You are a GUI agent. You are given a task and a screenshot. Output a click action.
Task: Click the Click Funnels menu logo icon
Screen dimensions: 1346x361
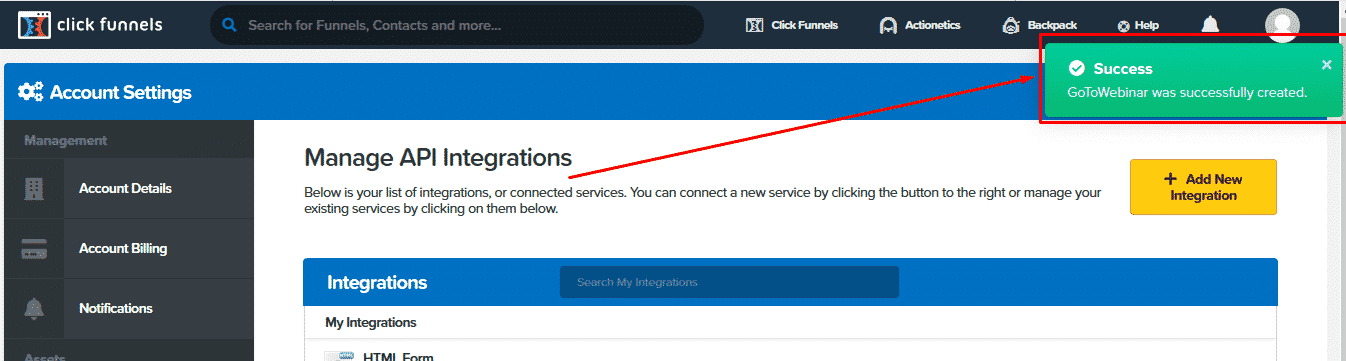pos(755,26)
